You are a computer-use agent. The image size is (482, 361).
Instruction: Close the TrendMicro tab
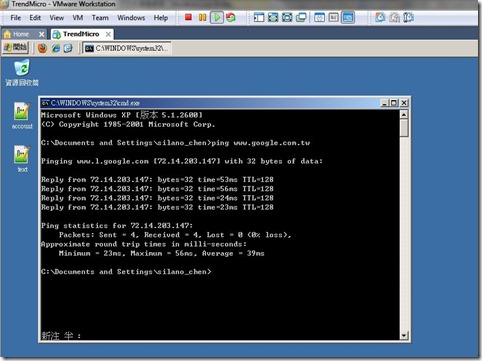tap(108, 34)
